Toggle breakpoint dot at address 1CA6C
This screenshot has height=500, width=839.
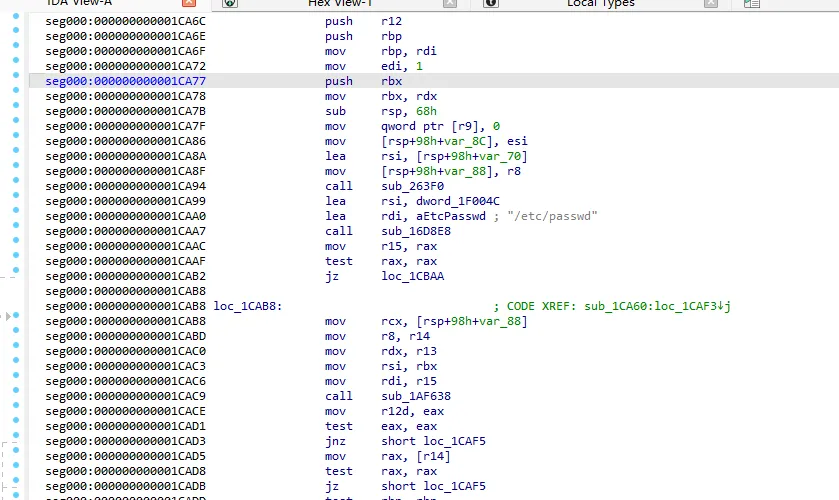coord(16,16)
